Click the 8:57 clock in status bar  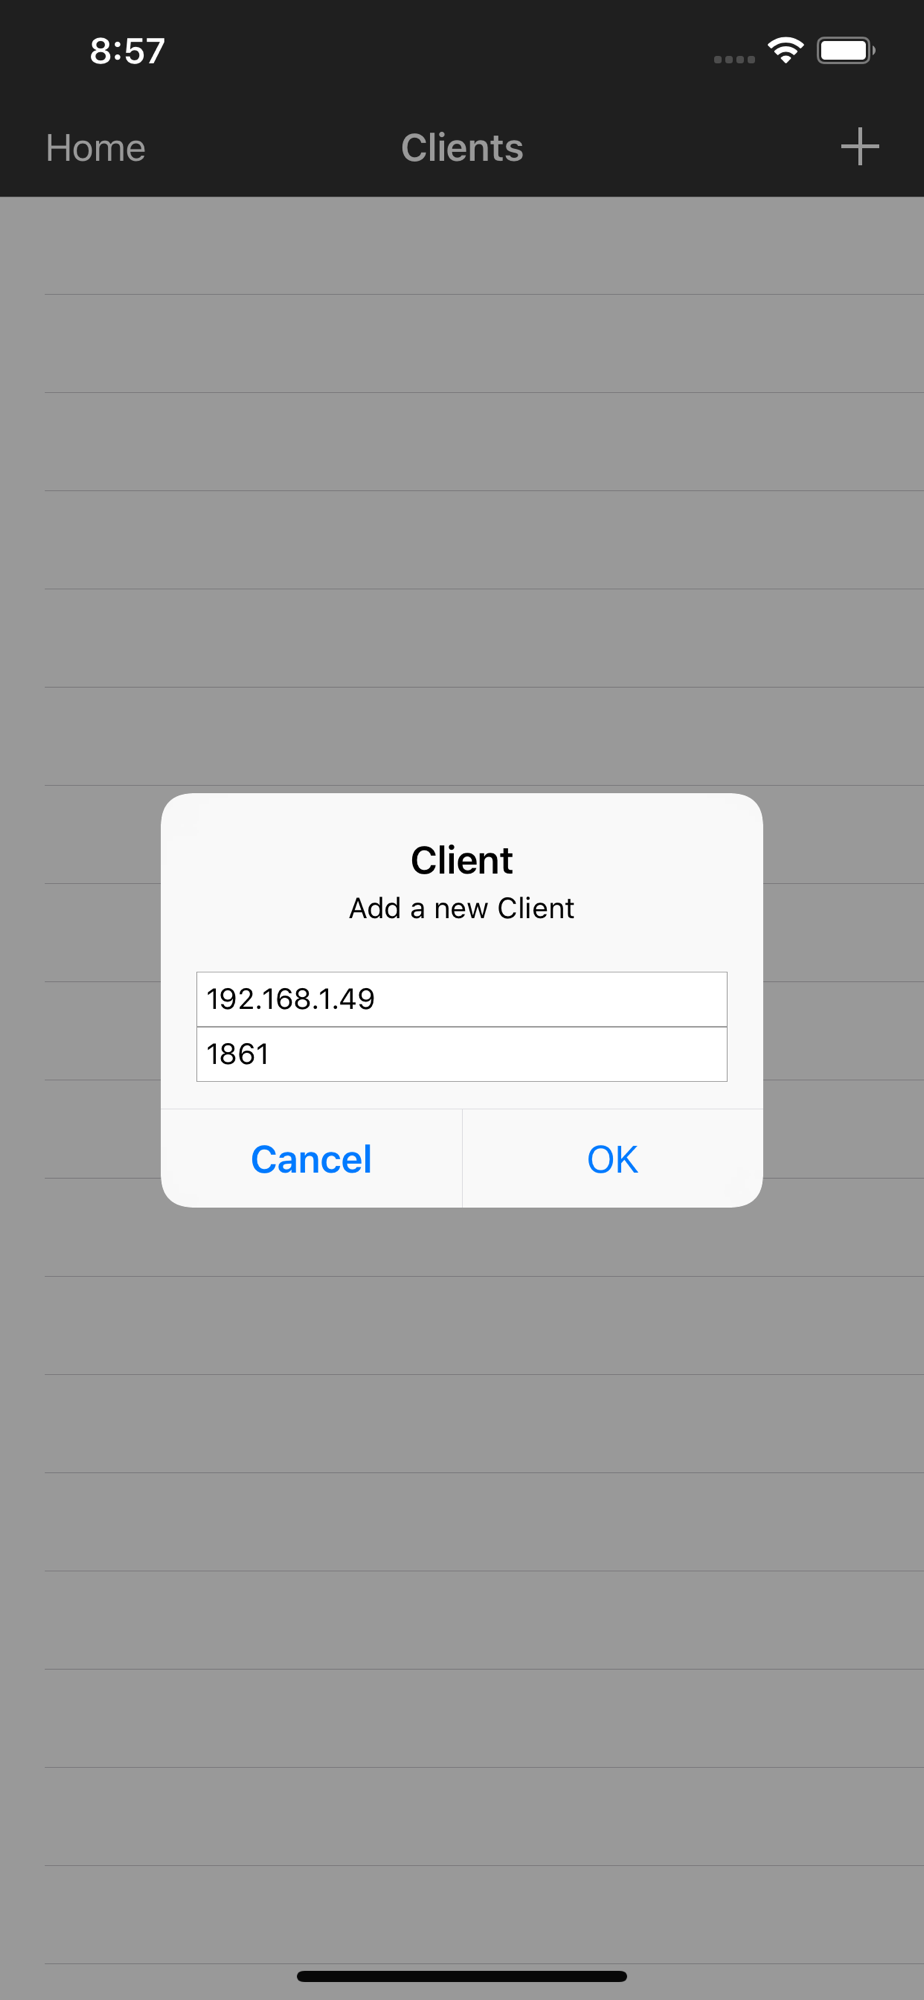pyautogui.click(x=127, y=51)
